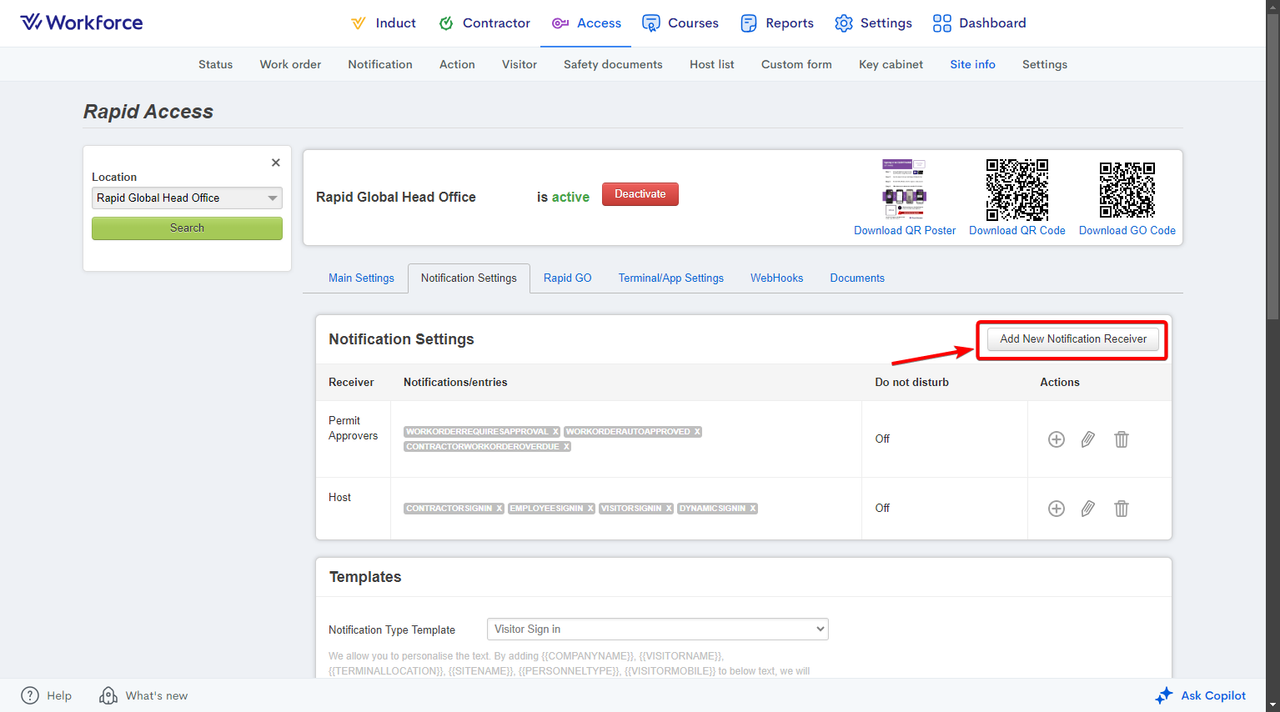Remove WORKORDERREQUIRESAPPROVAL tag
1280x712 pixels.
(555, 432)
